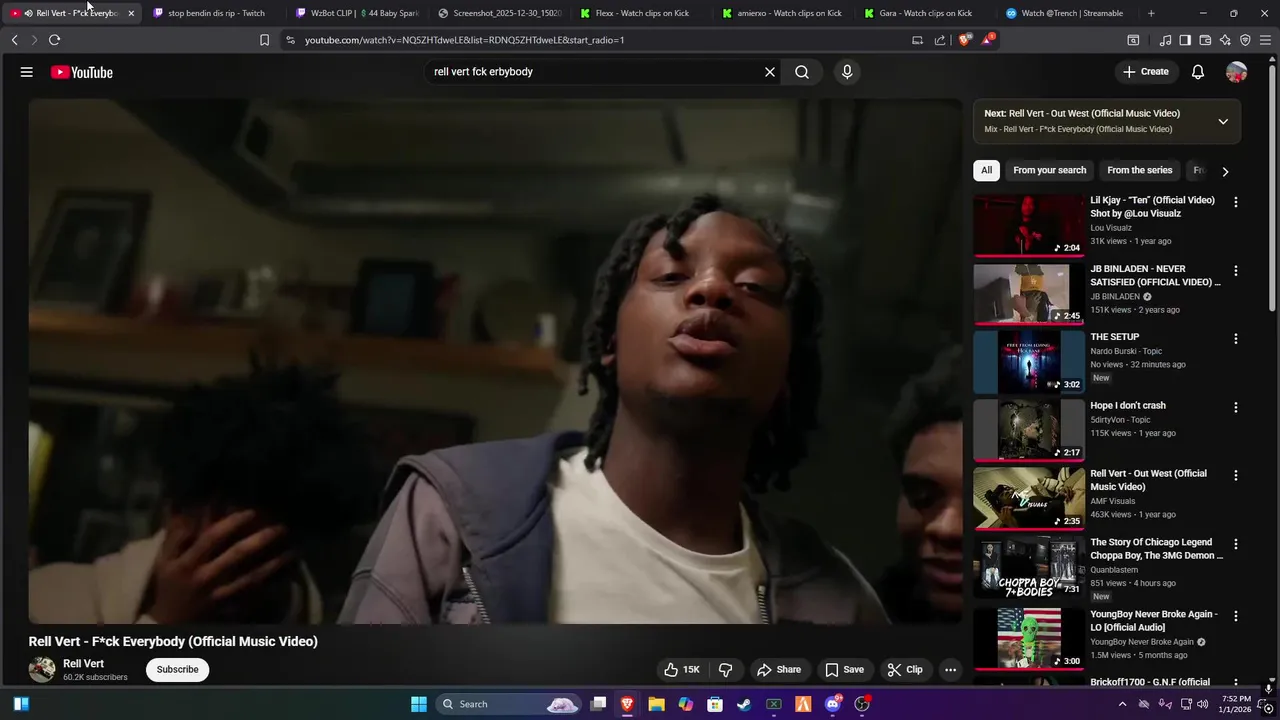The image size is (1280, 720).
Task: Open more options for Hope I don't crash
Action: coord(1235,407)
